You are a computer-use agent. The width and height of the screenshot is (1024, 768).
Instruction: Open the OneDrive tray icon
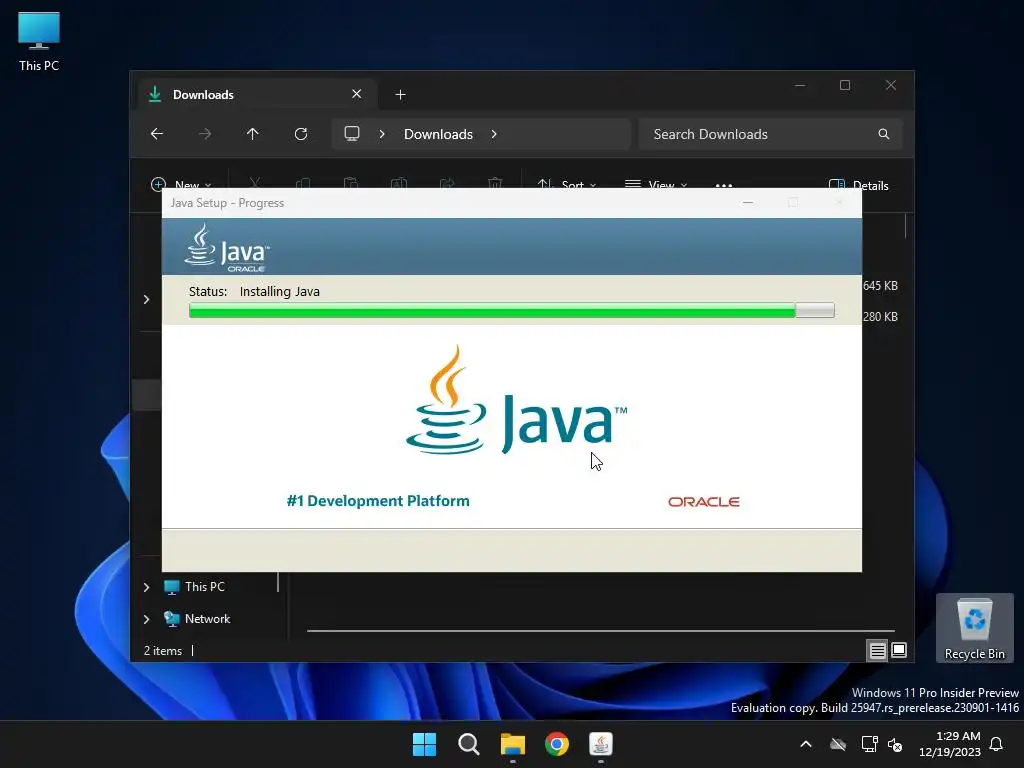click(x=838, y=744)
